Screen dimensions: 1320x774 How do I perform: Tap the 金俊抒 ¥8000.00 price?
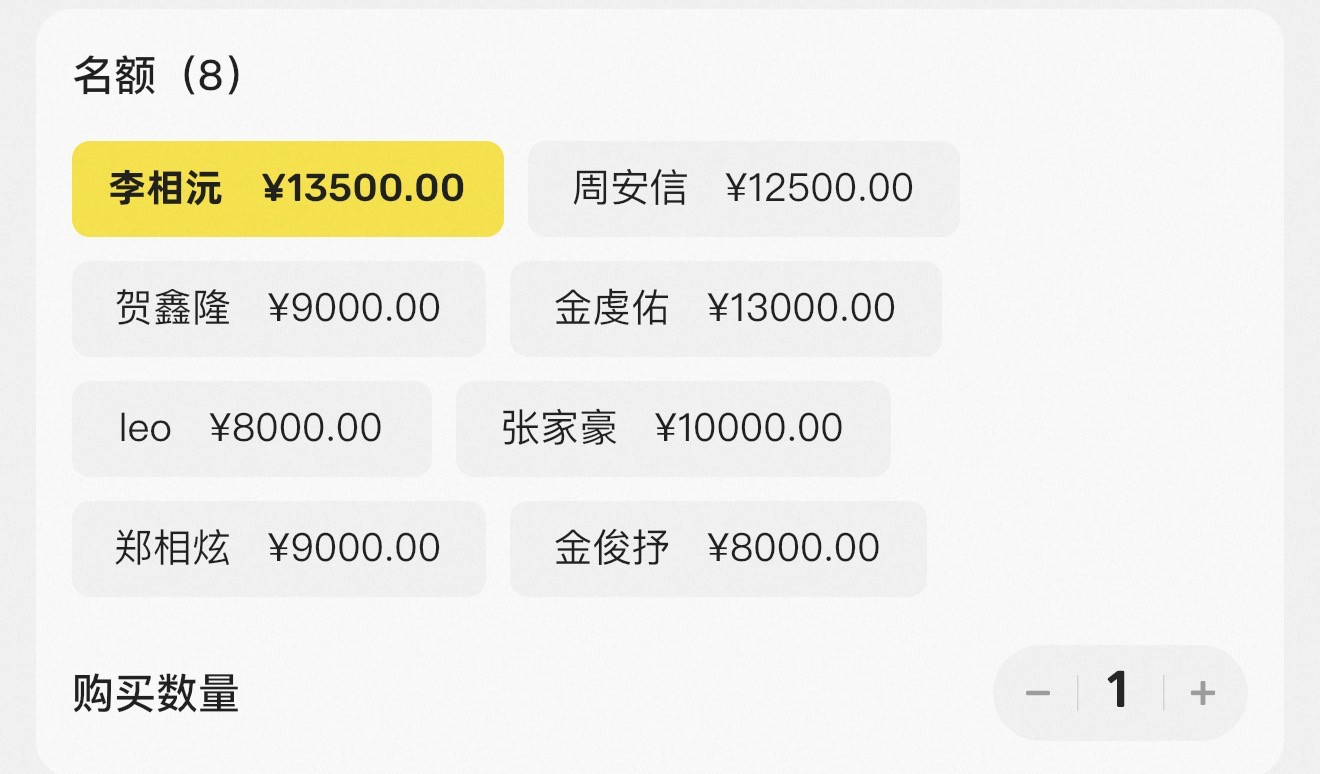coord(794,549)
